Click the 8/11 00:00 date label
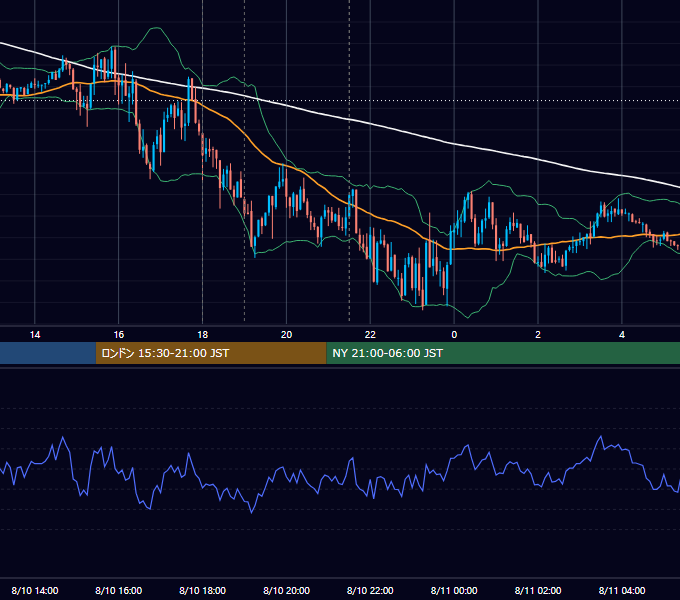 [x=454, y=590]
